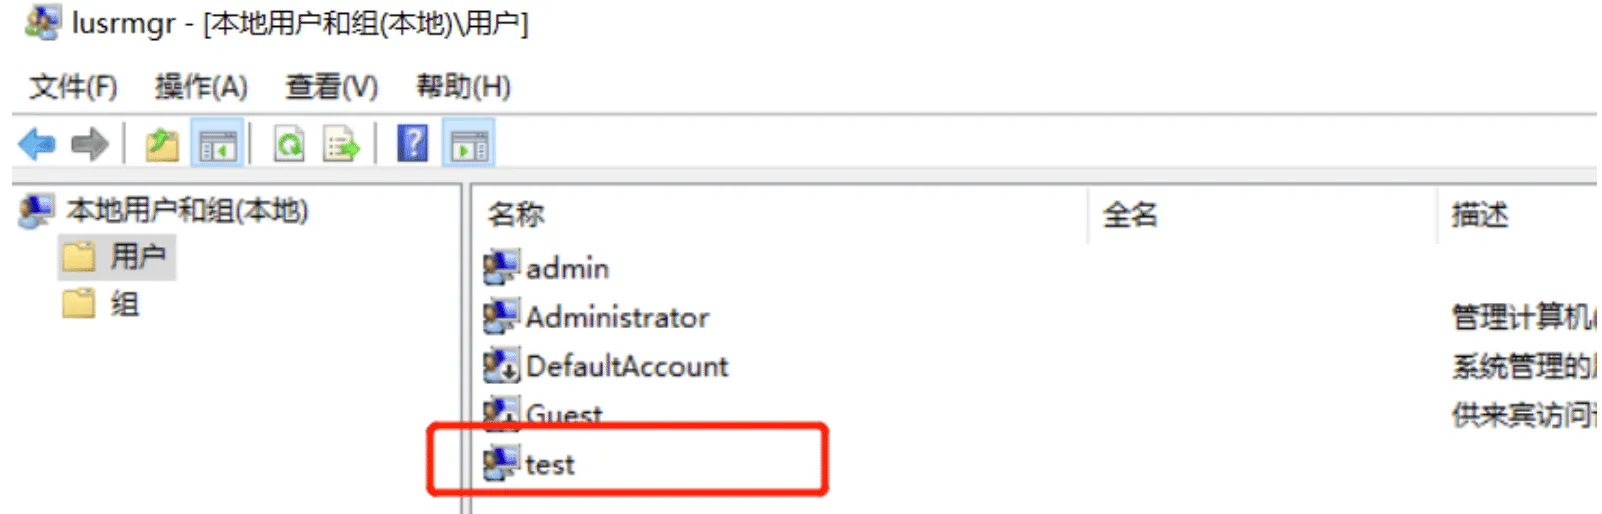Open the 操作(A) menu

click(x=201, y=87)
